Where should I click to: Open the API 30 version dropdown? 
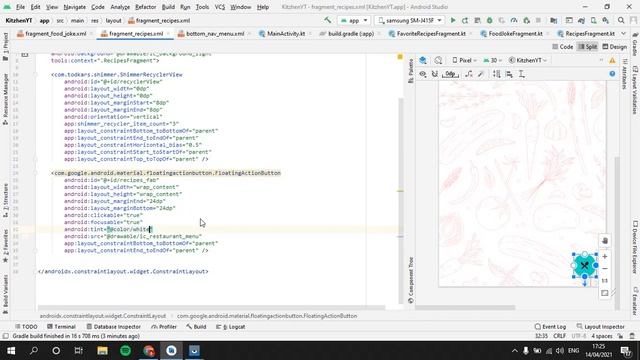click(x=493, y=60)
